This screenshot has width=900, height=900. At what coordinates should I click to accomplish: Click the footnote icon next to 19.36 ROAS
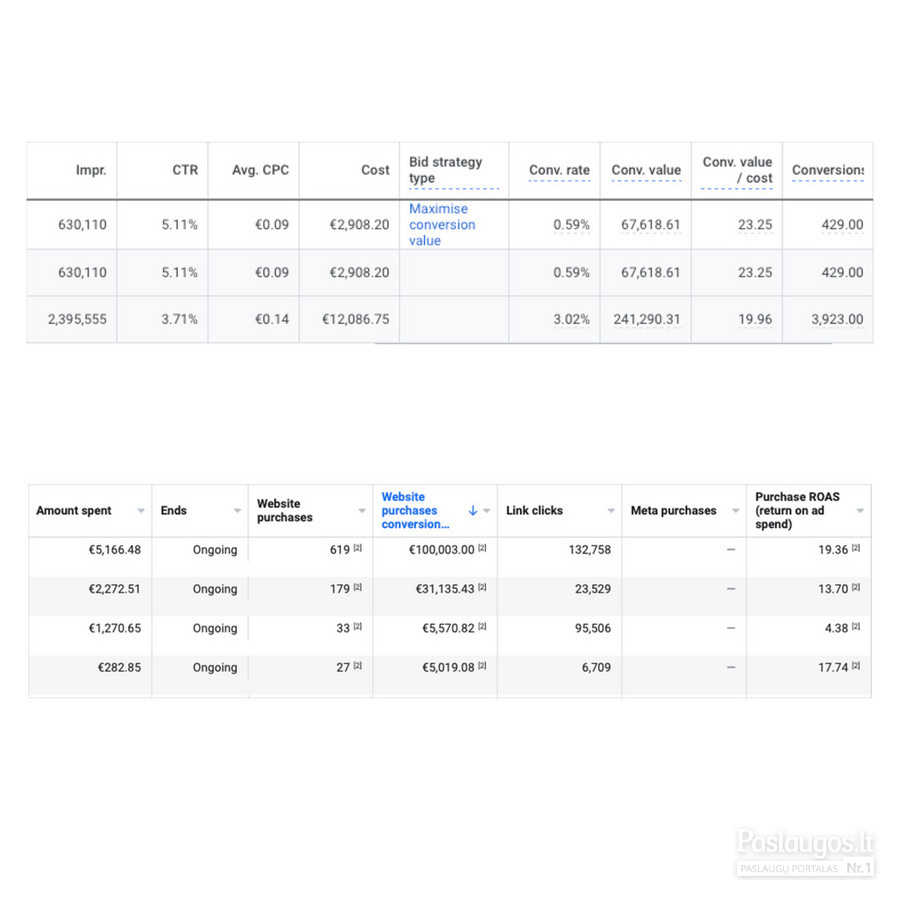[856, 548]
